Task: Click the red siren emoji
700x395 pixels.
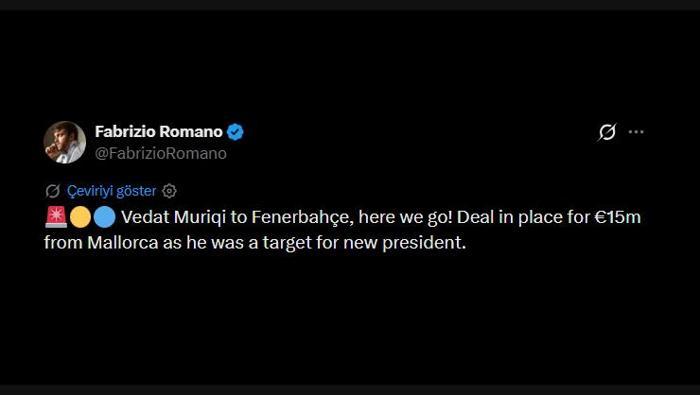Action: pos(56,217)
